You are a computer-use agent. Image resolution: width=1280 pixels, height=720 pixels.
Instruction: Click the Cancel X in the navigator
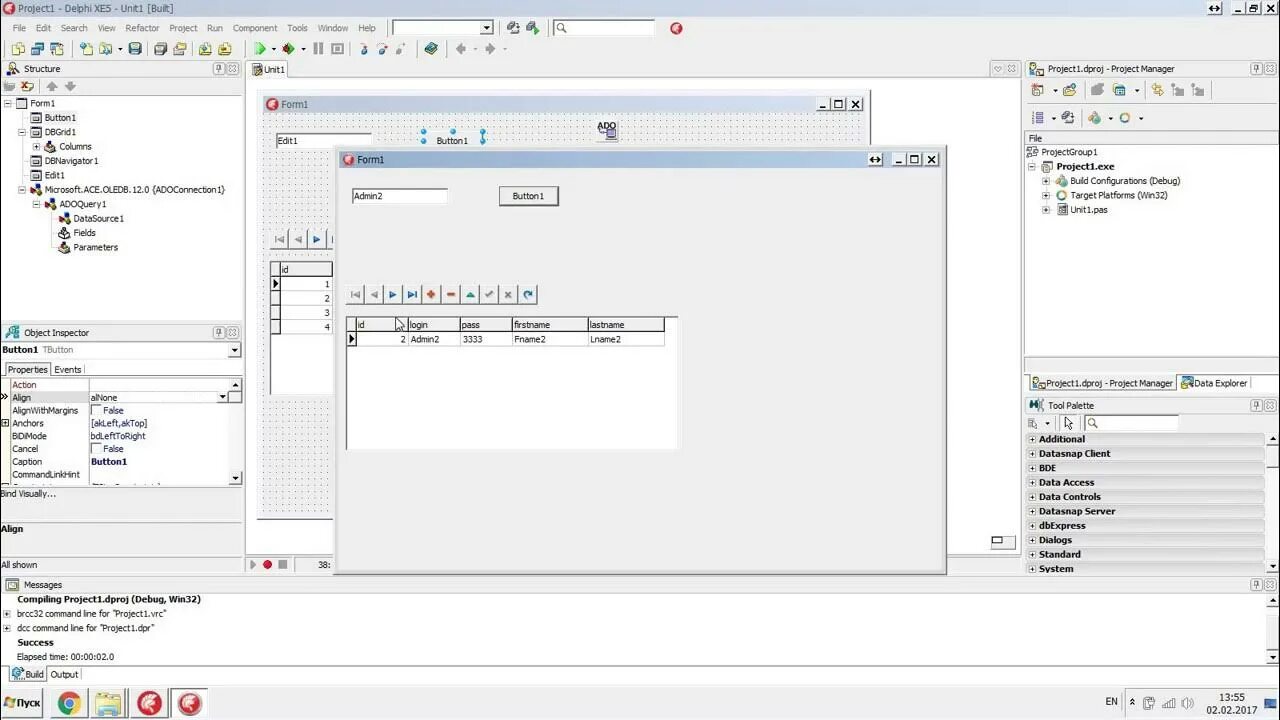tap(508, 294)
